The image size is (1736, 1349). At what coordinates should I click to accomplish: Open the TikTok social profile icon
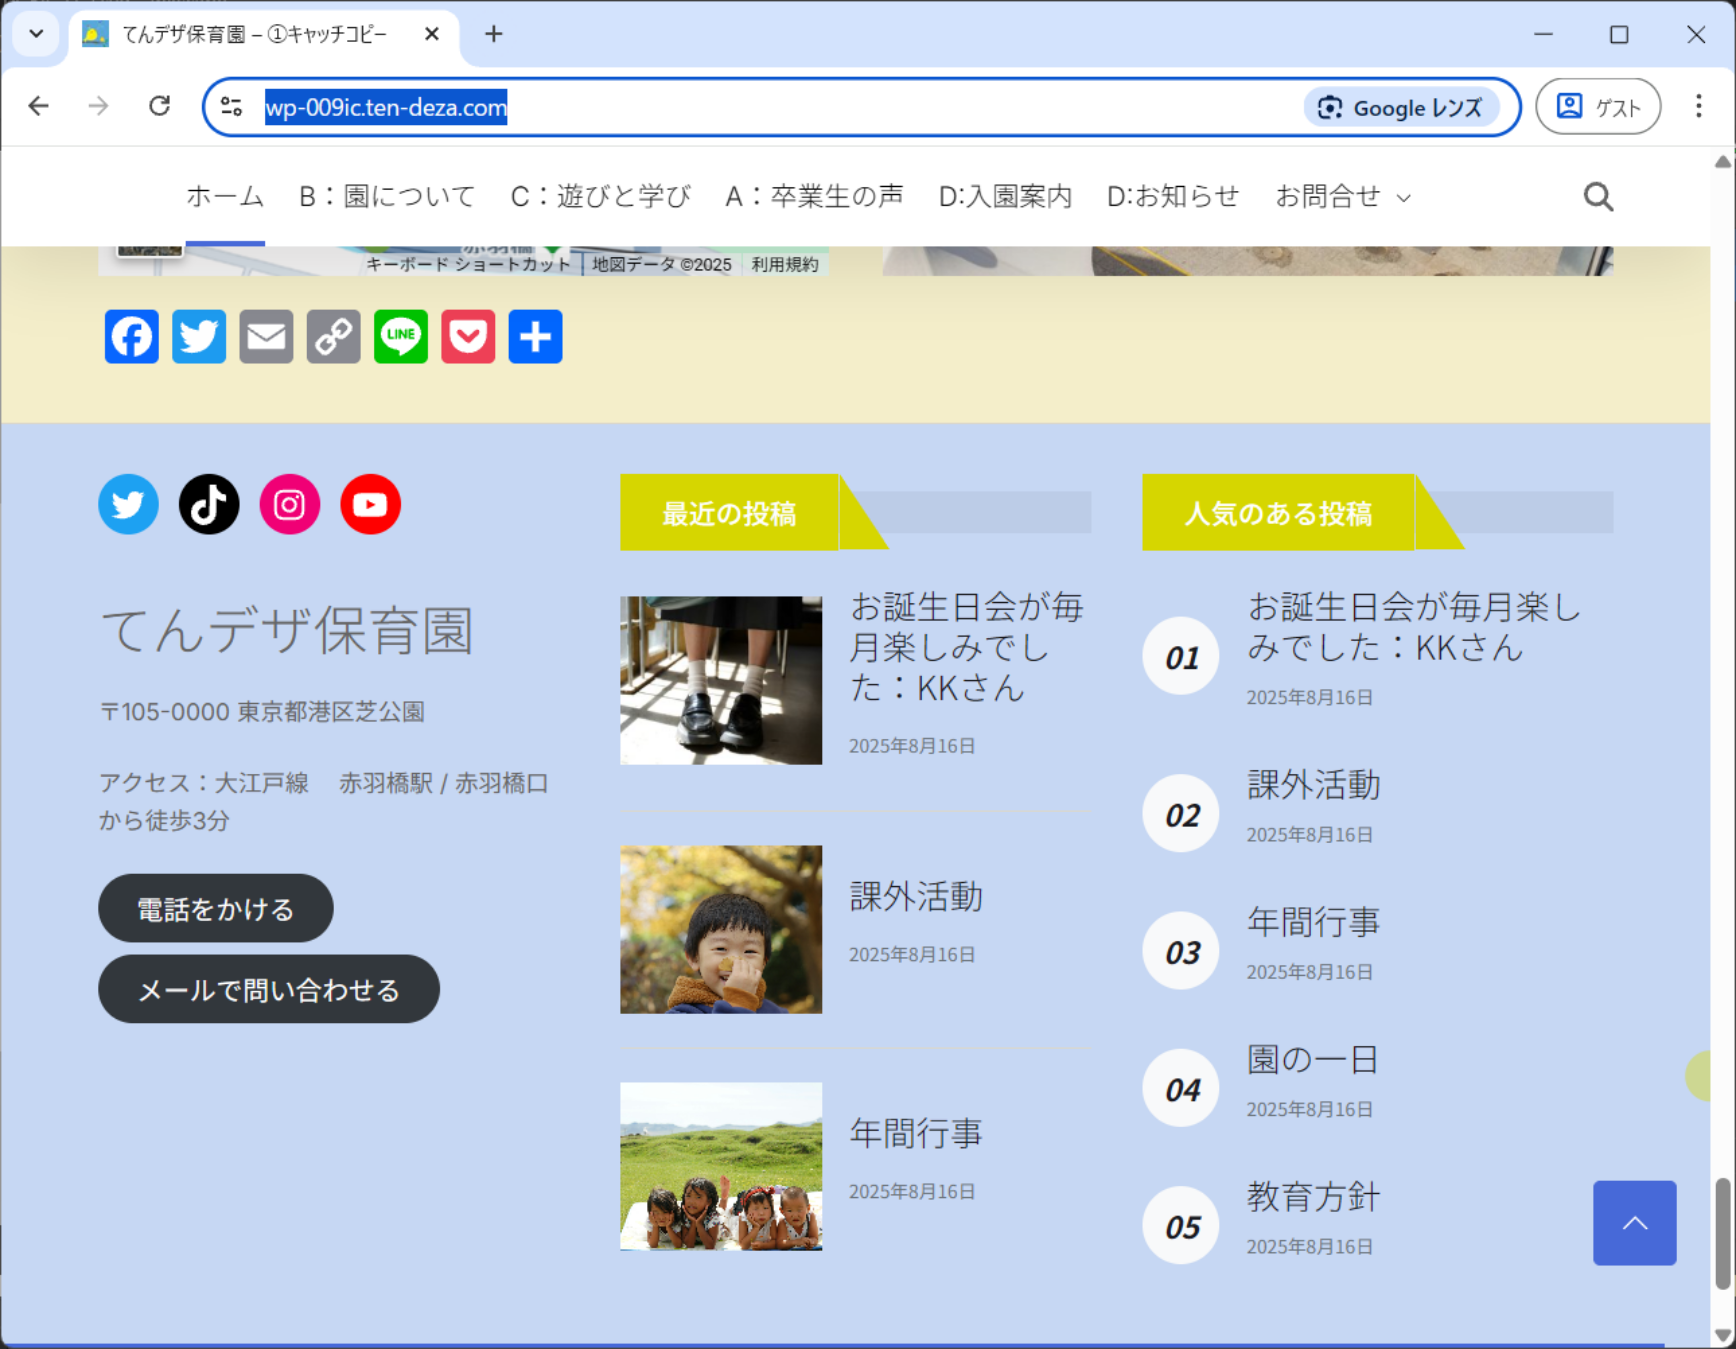coord(209,504)
